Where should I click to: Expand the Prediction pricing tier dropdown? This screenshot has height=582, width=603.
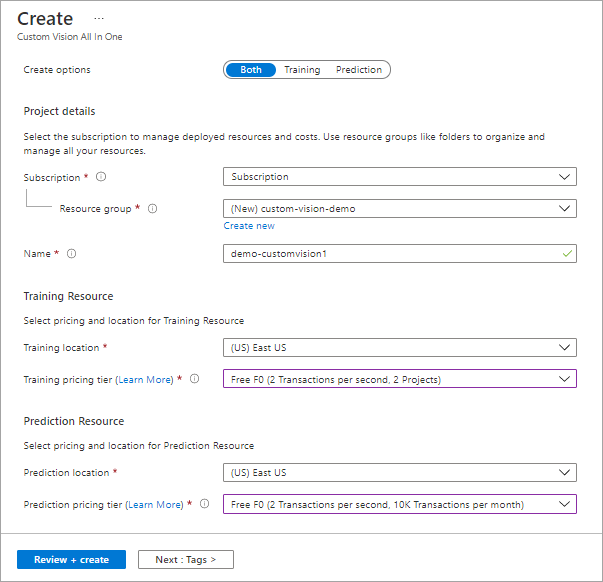[x=399, y=505]
